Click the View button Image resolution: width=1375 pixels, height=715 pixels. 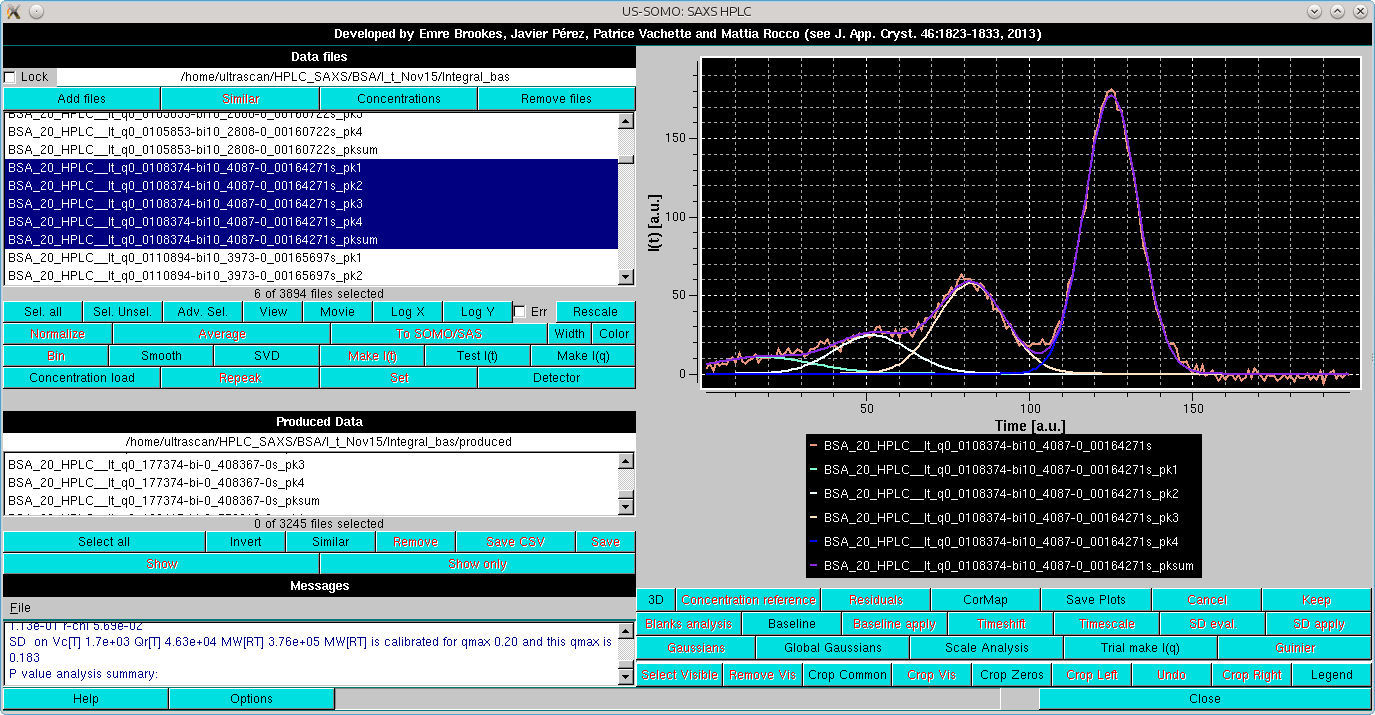(x=273, y=312)
